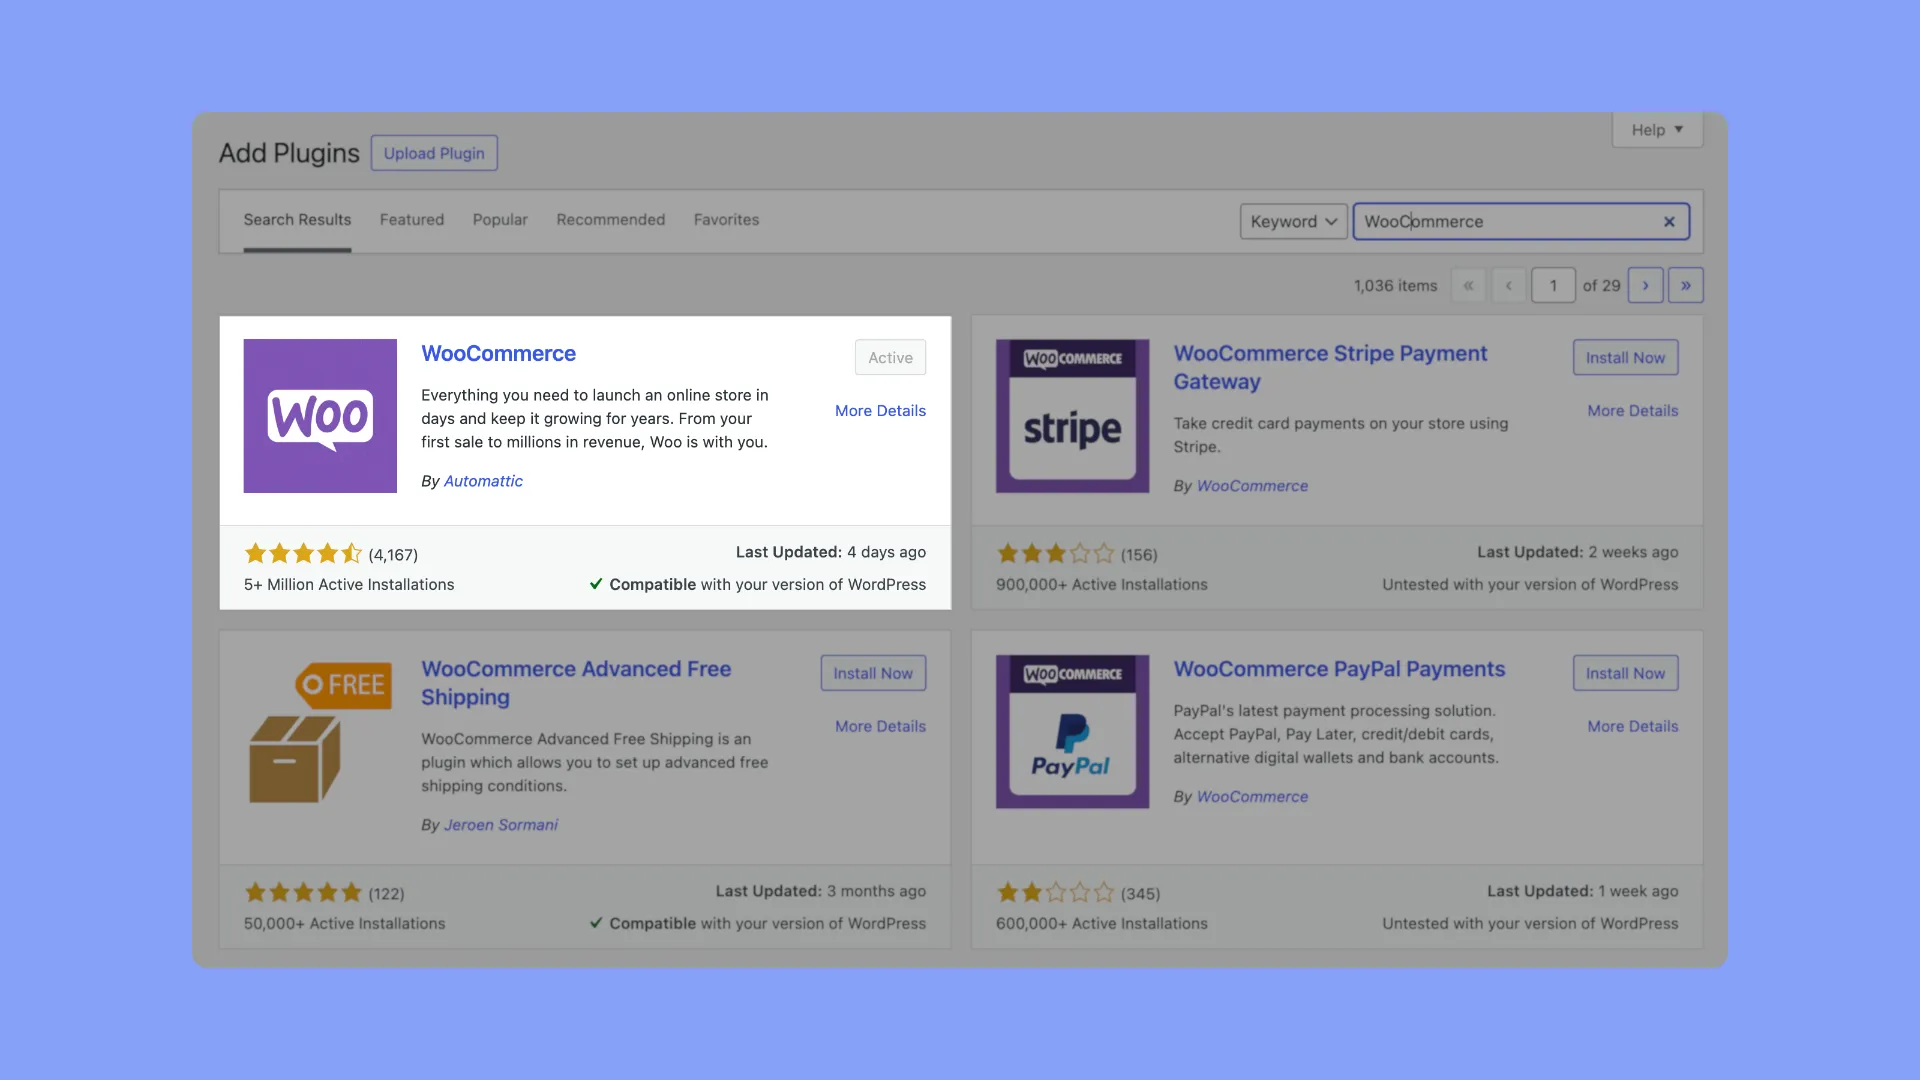The width and height of the screenshot is (1920, 1080).
Task: Open WooCommerce PayPal Payments title
Action: (x=1339, y=670)
